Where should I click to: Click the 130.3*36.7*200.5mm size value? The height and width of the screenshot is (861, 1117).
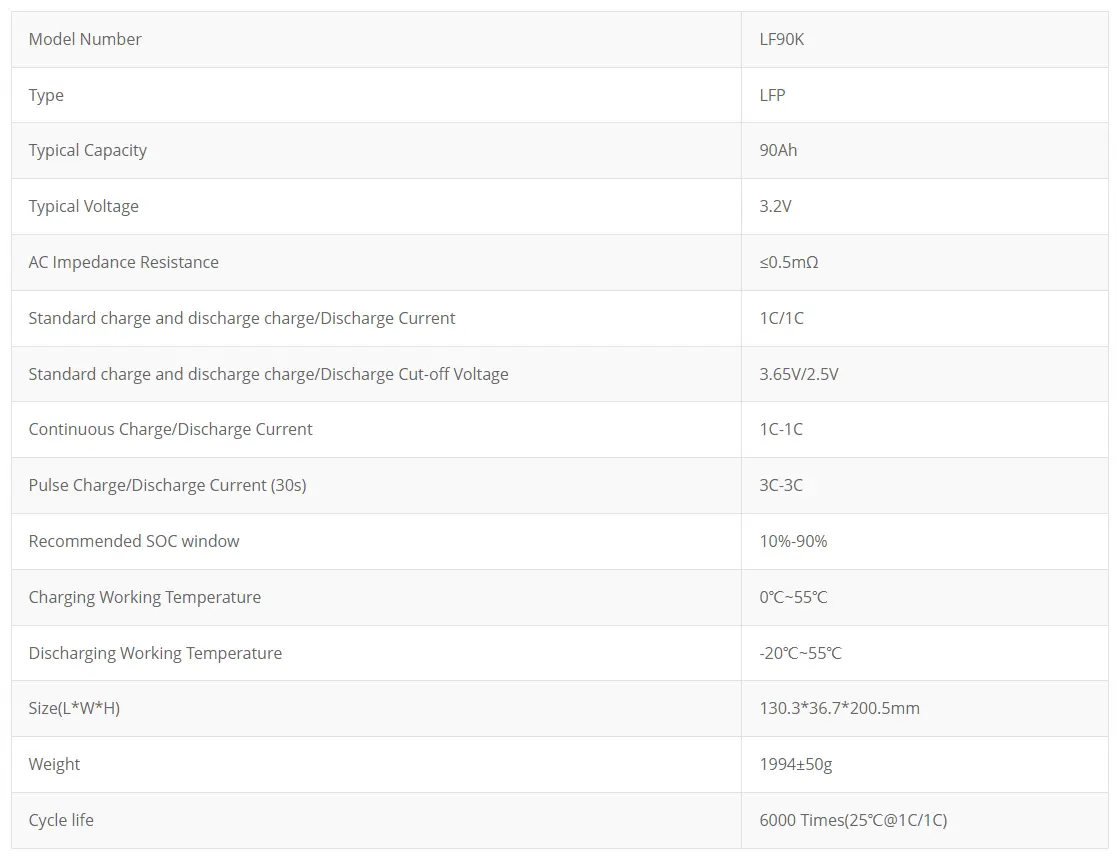(x=840, y=708)
